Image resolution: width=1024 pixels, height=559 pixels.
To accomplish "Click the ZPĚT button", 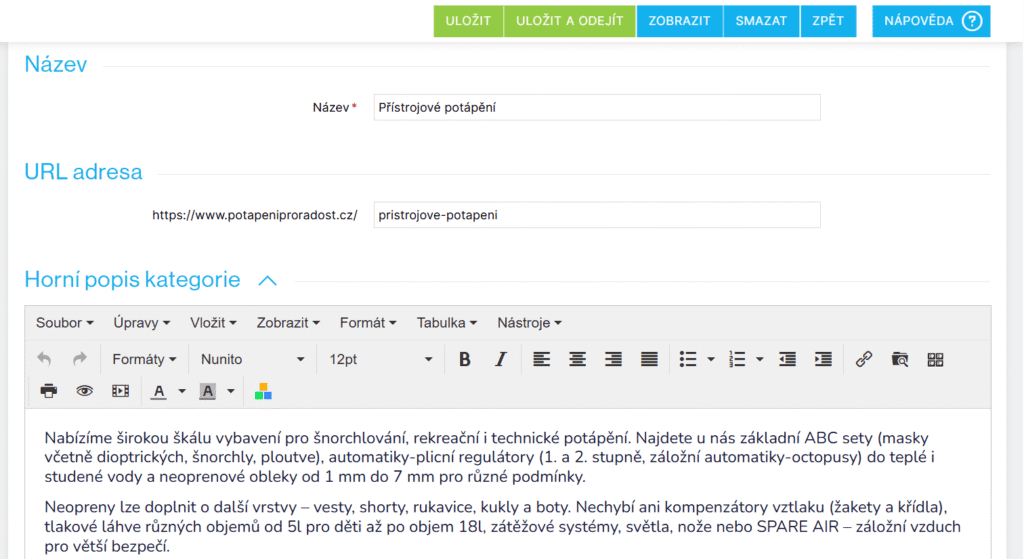I will click(828, 21).
